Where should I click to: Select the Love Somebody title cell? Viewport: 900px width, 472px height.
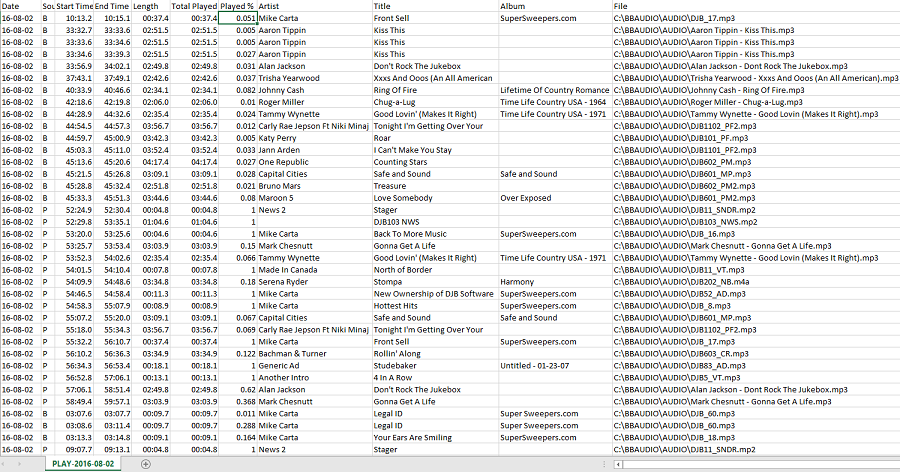(435, 198)
